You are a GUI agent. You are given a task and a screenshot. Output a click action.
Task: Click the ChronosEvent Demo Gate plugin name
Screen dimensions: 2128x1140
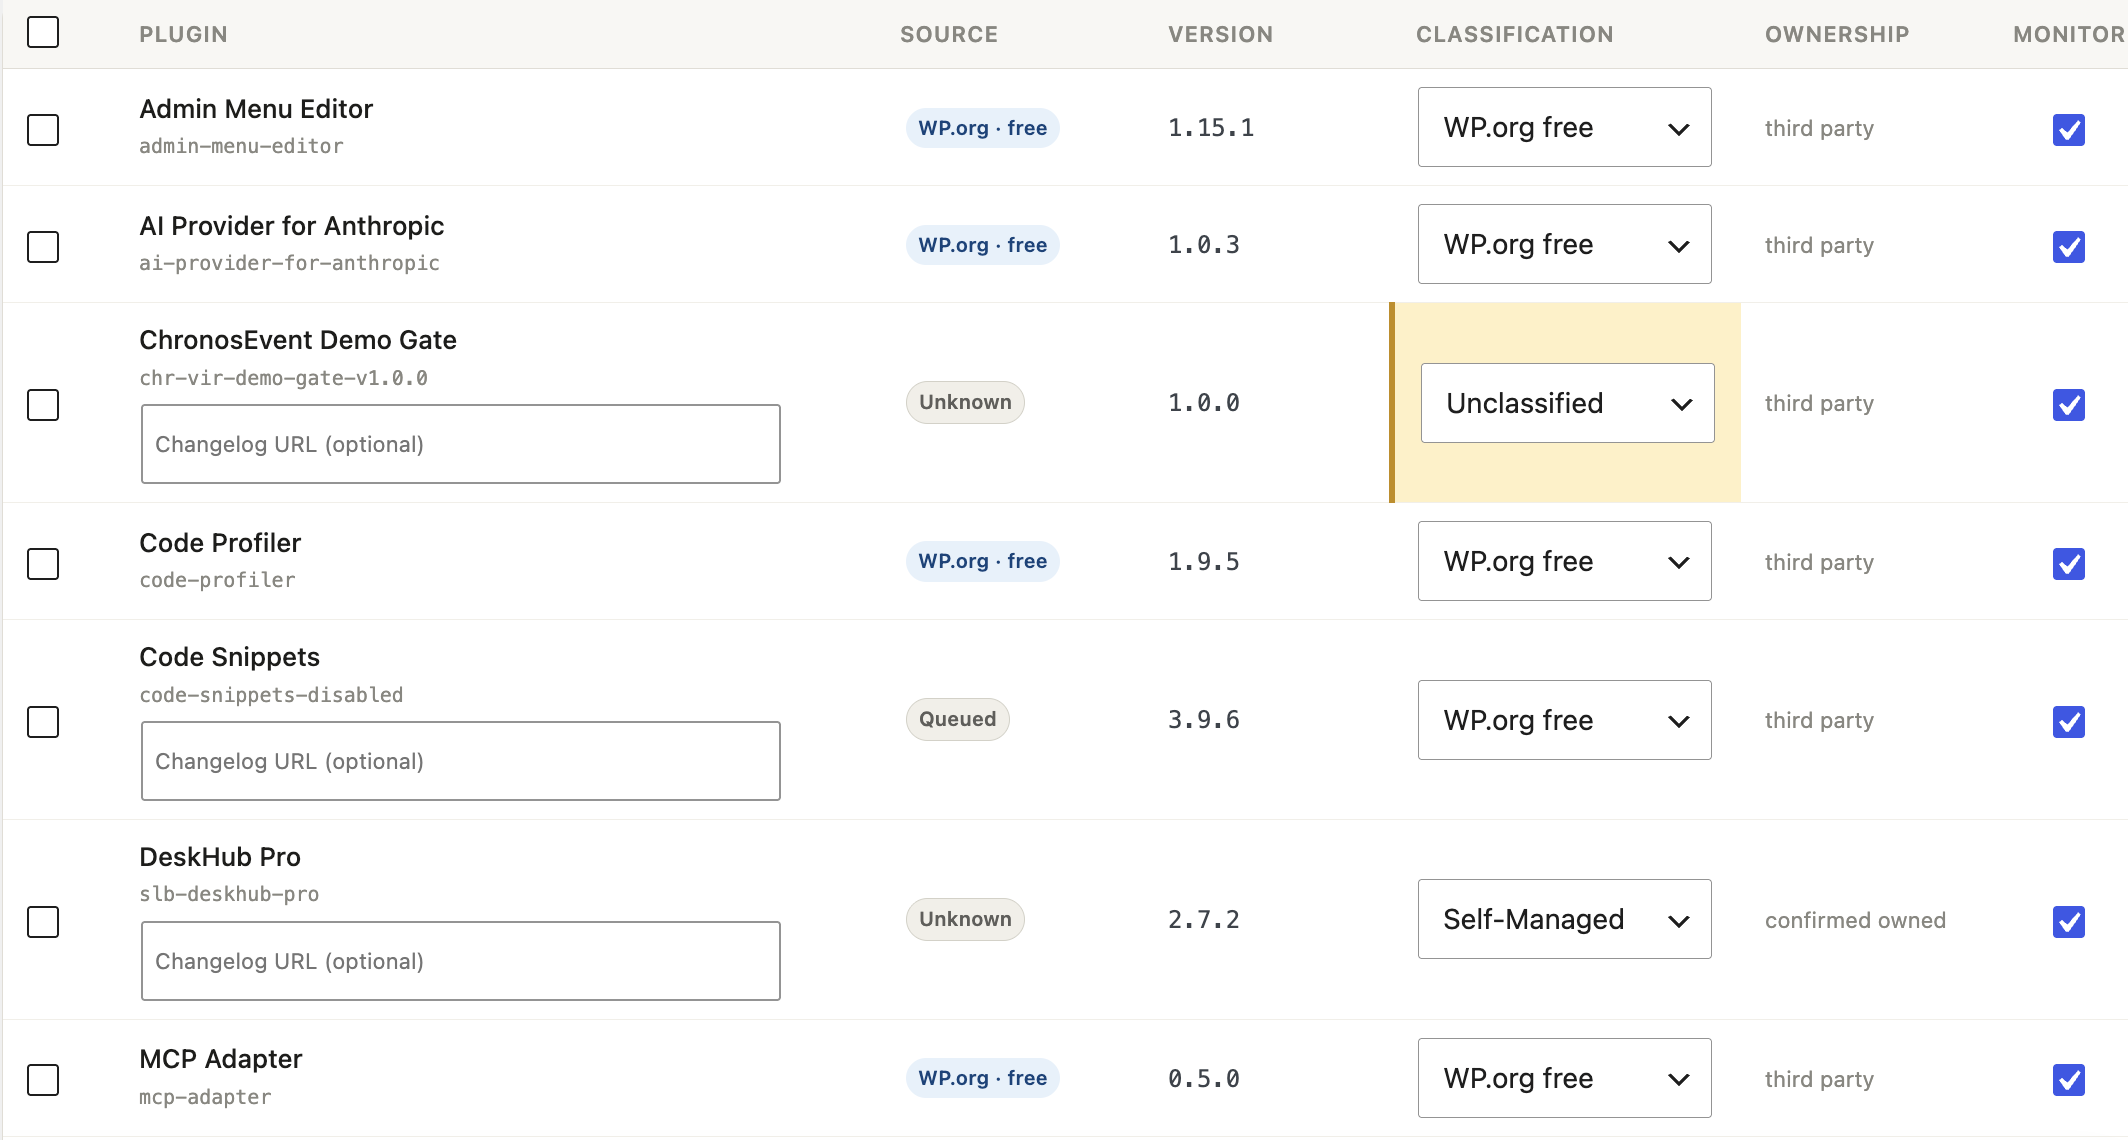coord(298,340)
